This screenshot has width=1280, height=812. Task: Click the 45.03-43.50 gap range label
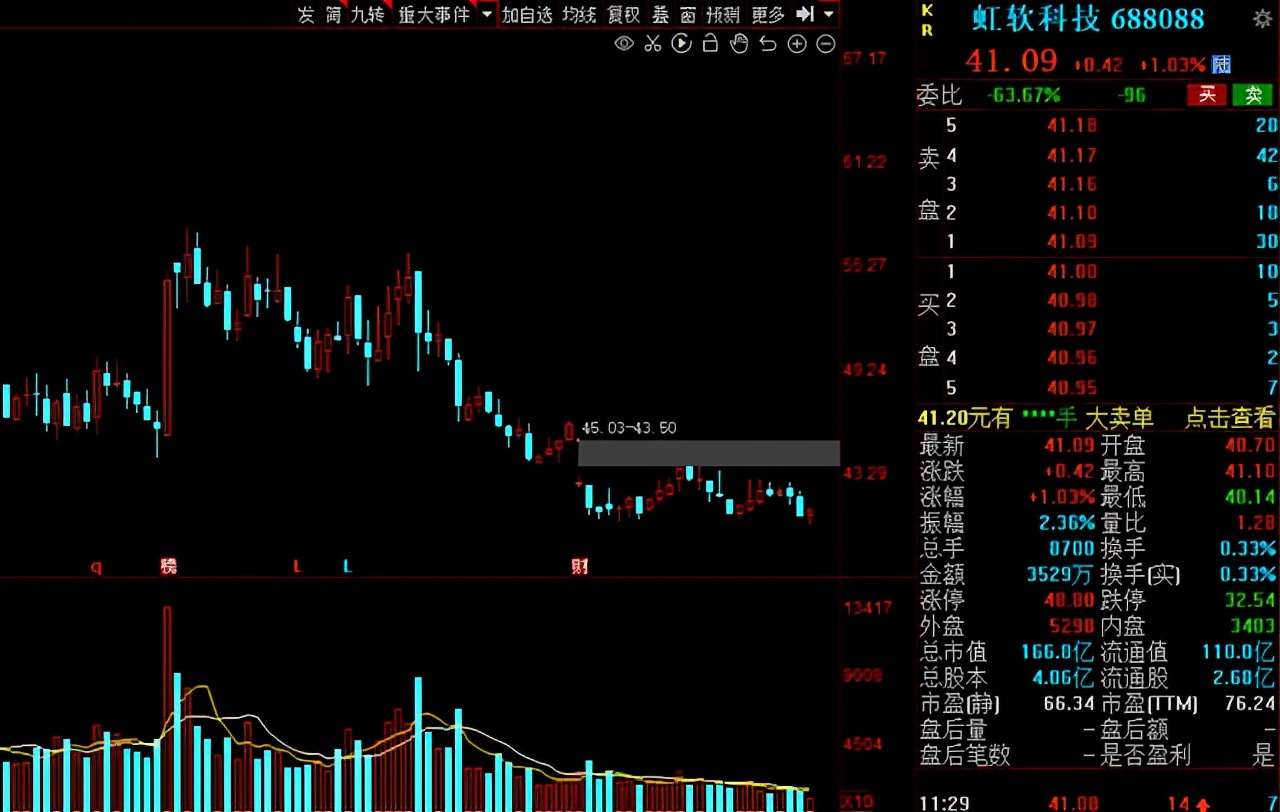(629, 428)
